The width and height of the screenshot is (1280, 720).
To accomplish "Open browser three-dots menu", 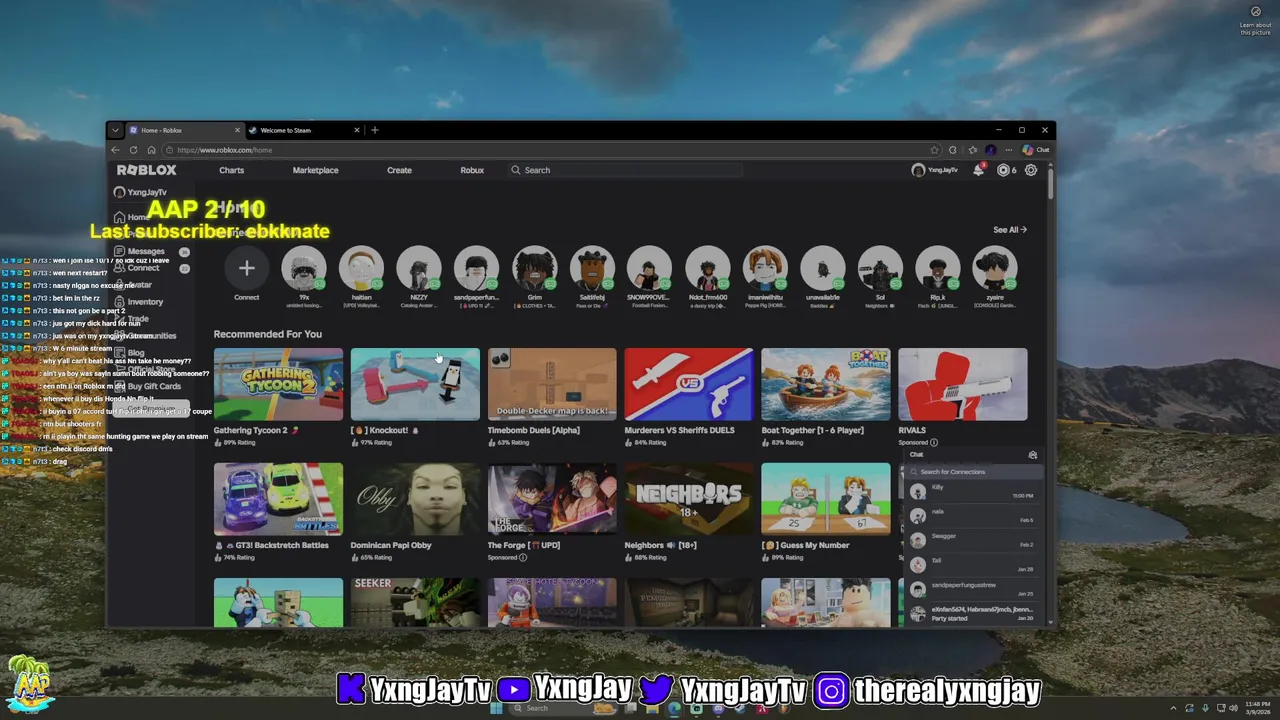I will (x=1008, y=150).
